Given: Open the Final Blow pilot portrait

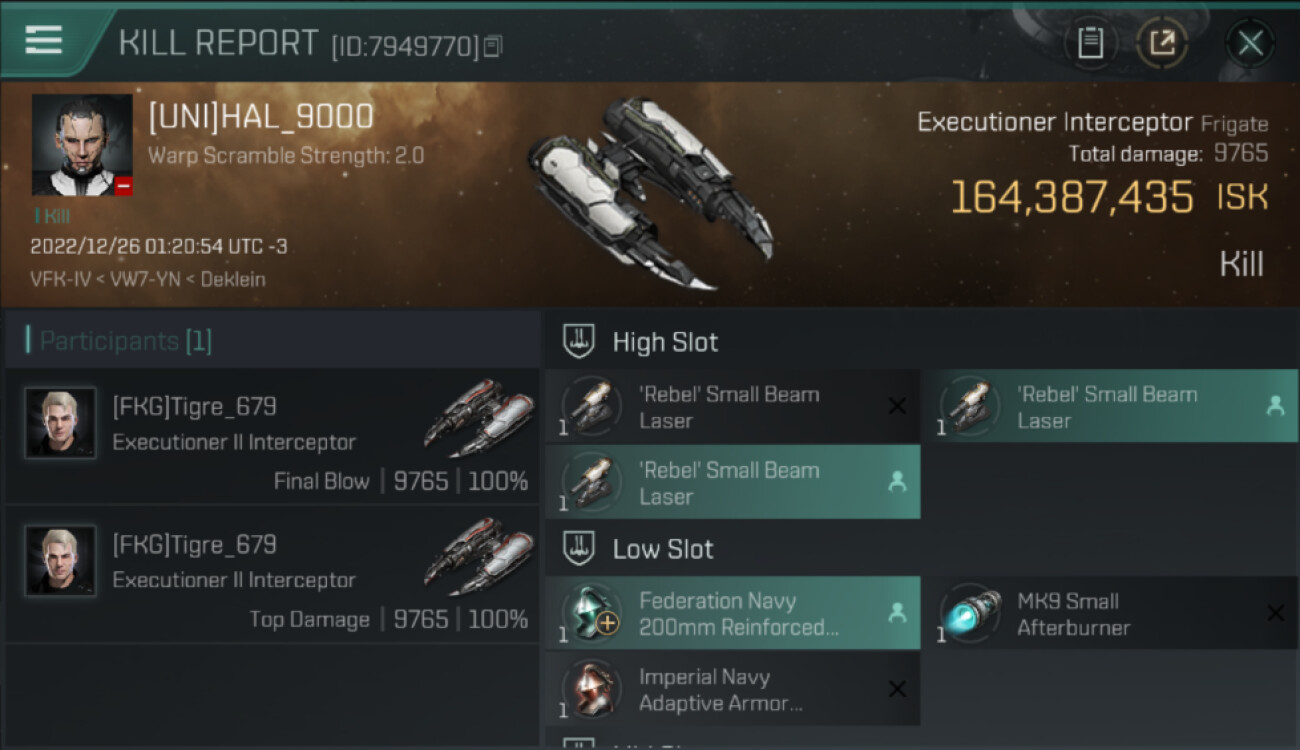Looking at the screenshot, I should coord(60,423).
